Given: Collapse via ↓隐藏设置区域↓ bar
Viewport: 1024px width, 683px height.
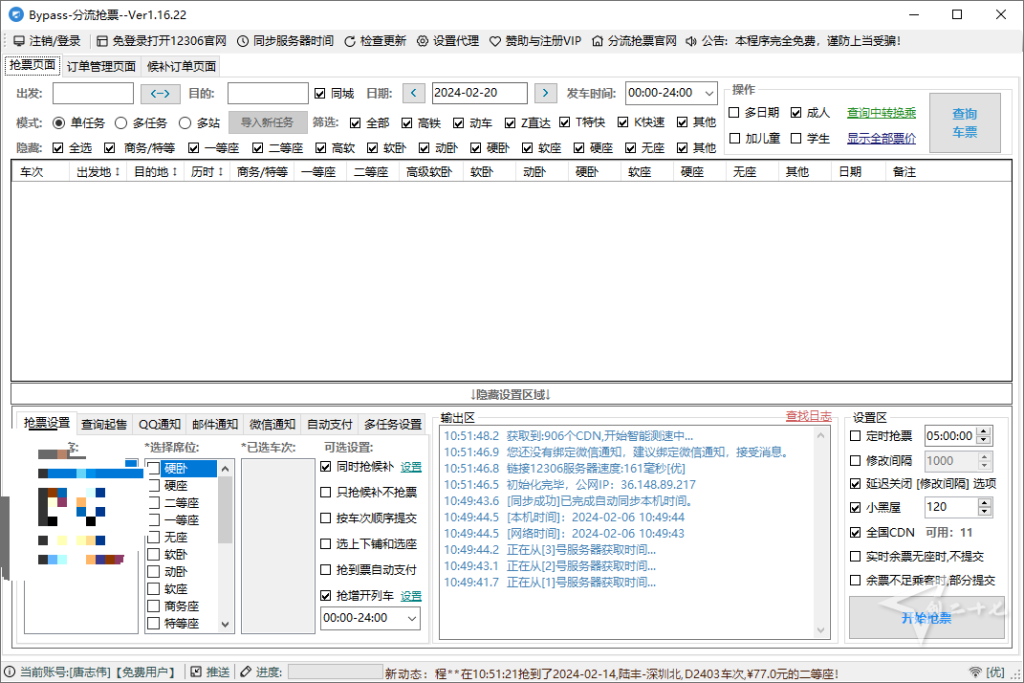Looking at the screenshot, I should [x=511, y=394].
